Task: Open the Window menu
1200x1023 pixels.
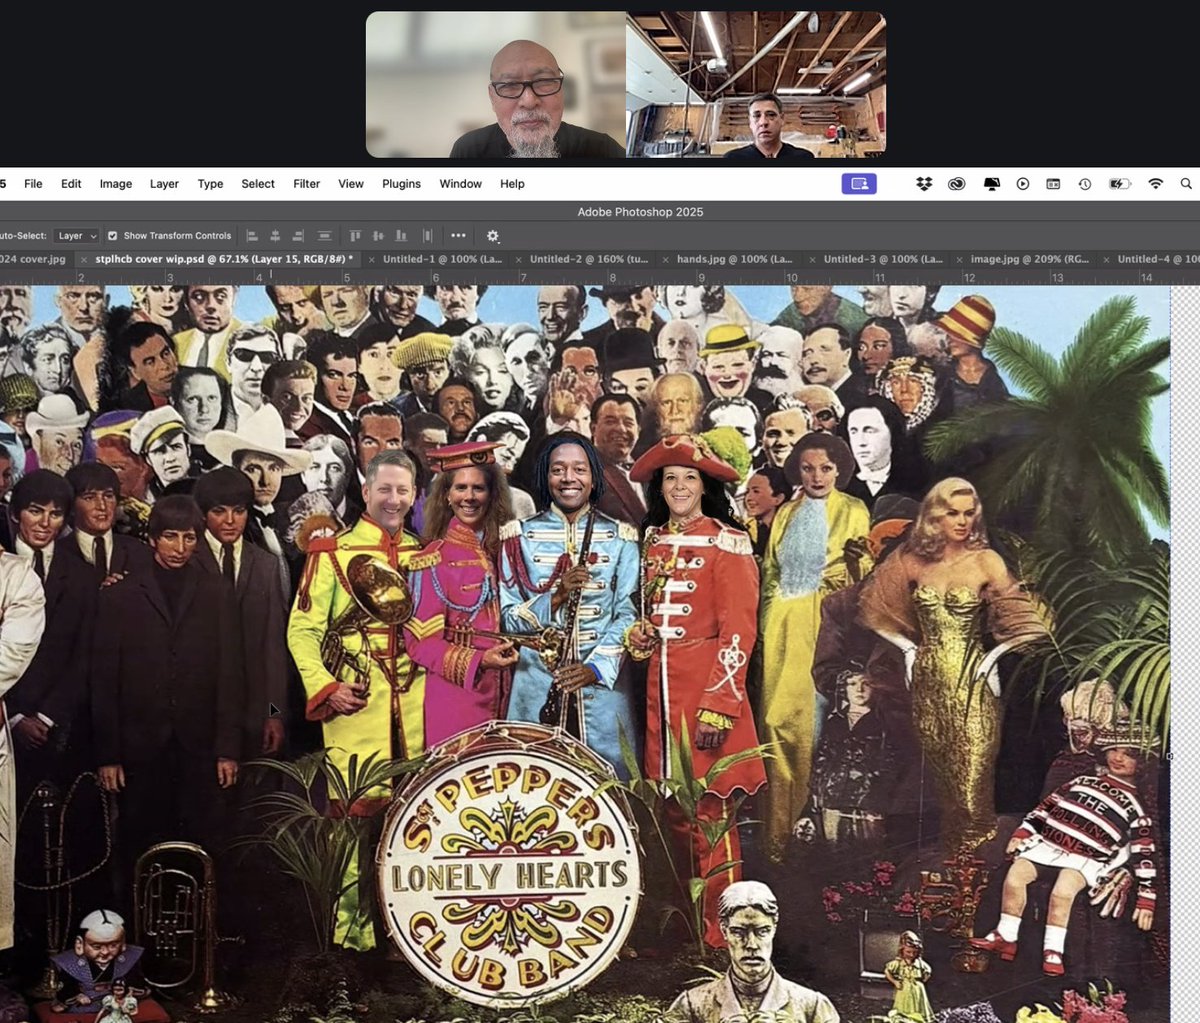Action: pyautogui.click(x=461, y=184)
